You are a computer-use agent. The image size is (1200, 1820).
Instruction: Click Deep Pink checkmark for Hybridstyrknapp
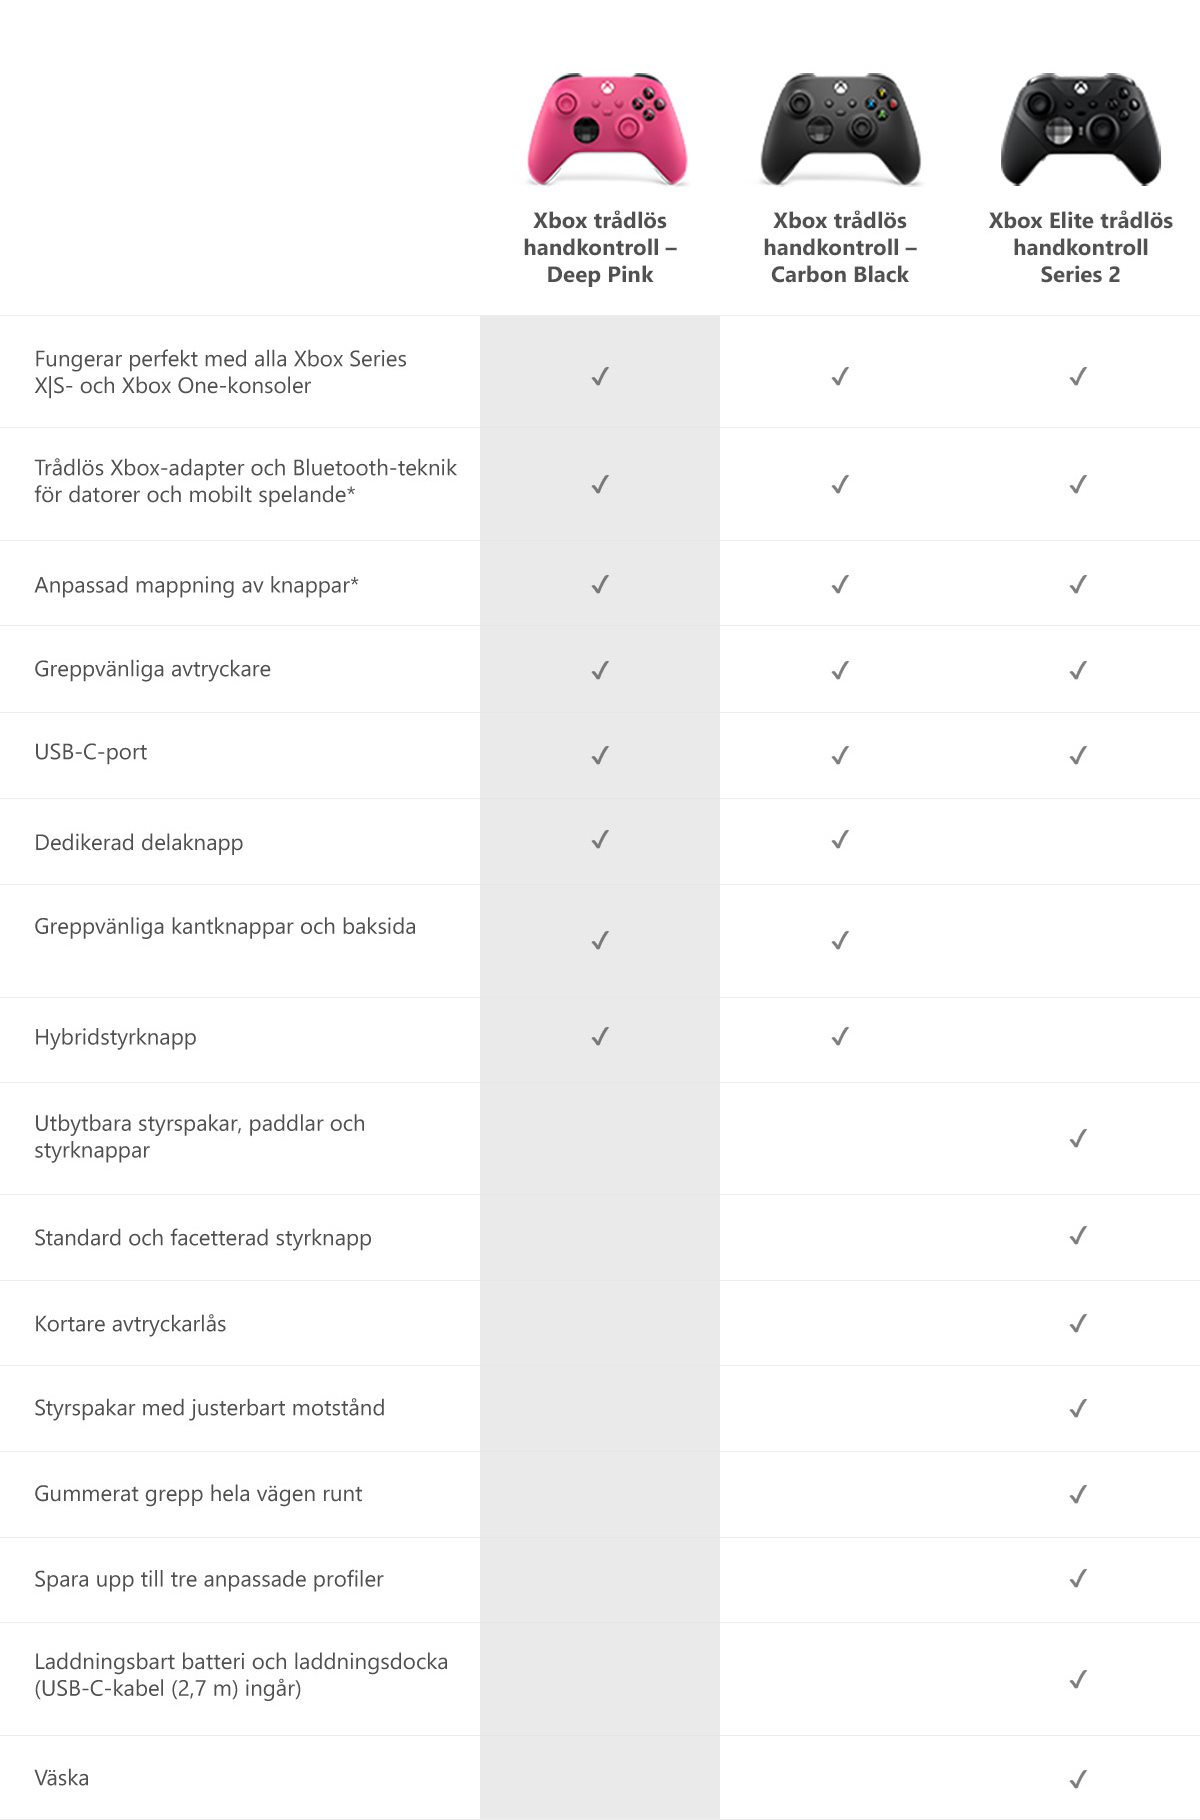click(600, 1037)
